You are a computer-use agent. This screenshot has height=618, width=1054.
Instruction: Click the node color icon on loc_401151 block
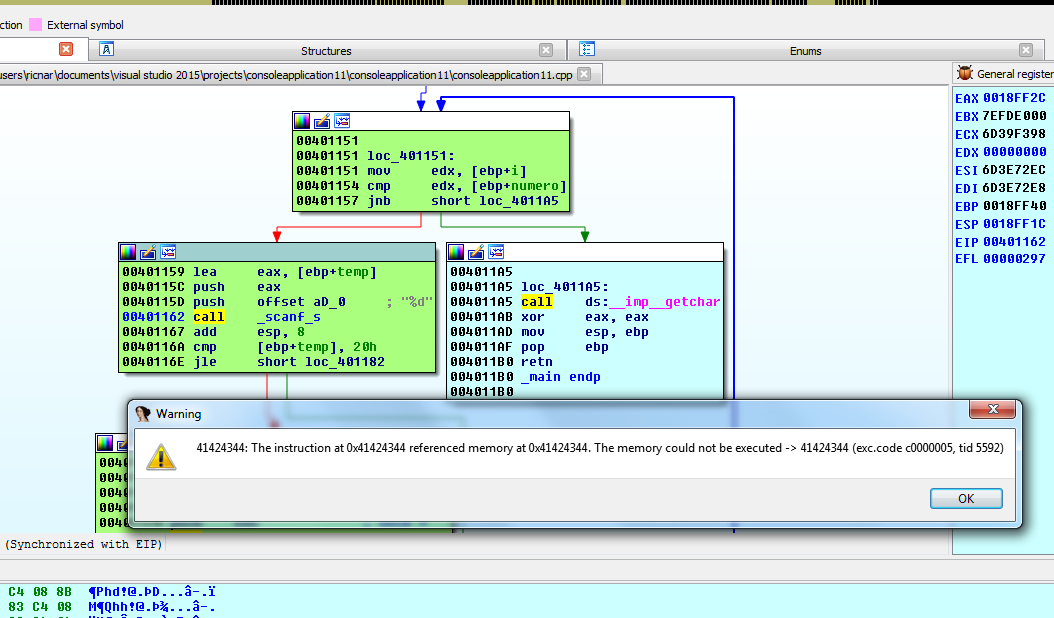click(302, 121)
